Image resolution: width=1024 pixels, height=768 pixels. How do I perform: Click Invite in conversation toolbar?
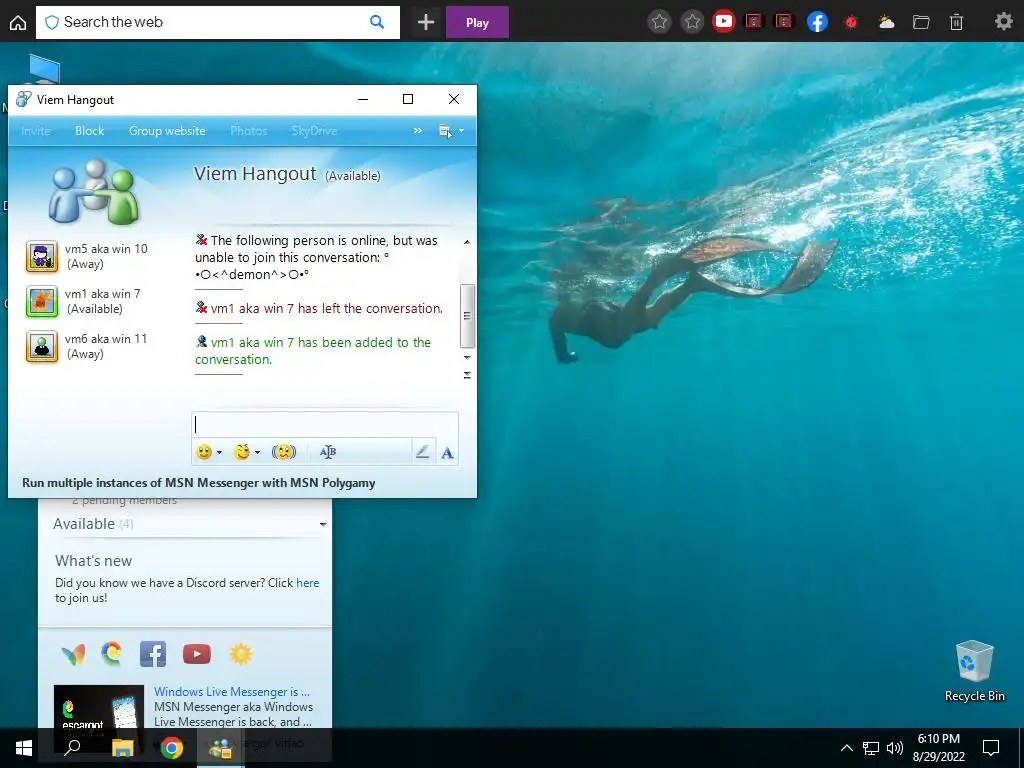[x=35, y=131]
